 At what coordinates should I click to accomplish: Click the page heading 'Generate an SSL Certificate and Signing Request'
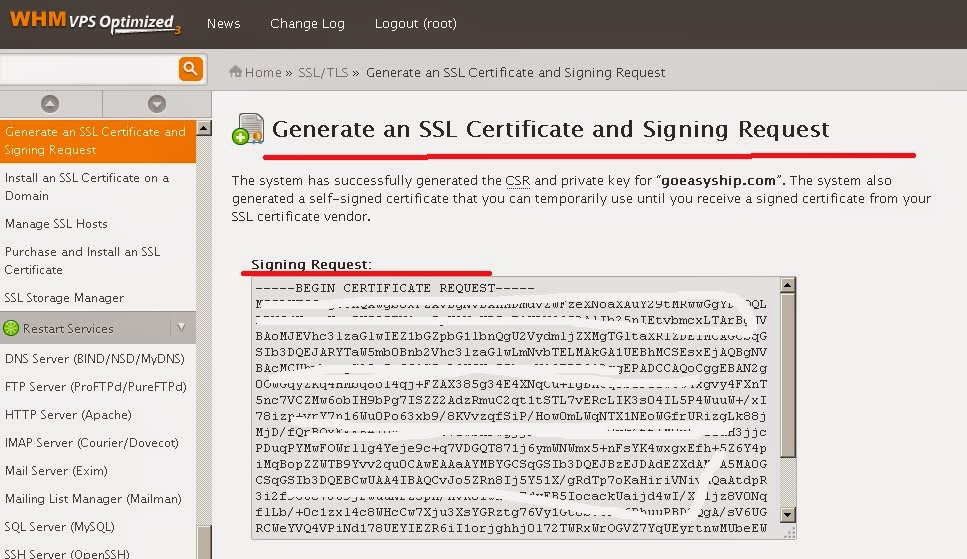[550, 129]
